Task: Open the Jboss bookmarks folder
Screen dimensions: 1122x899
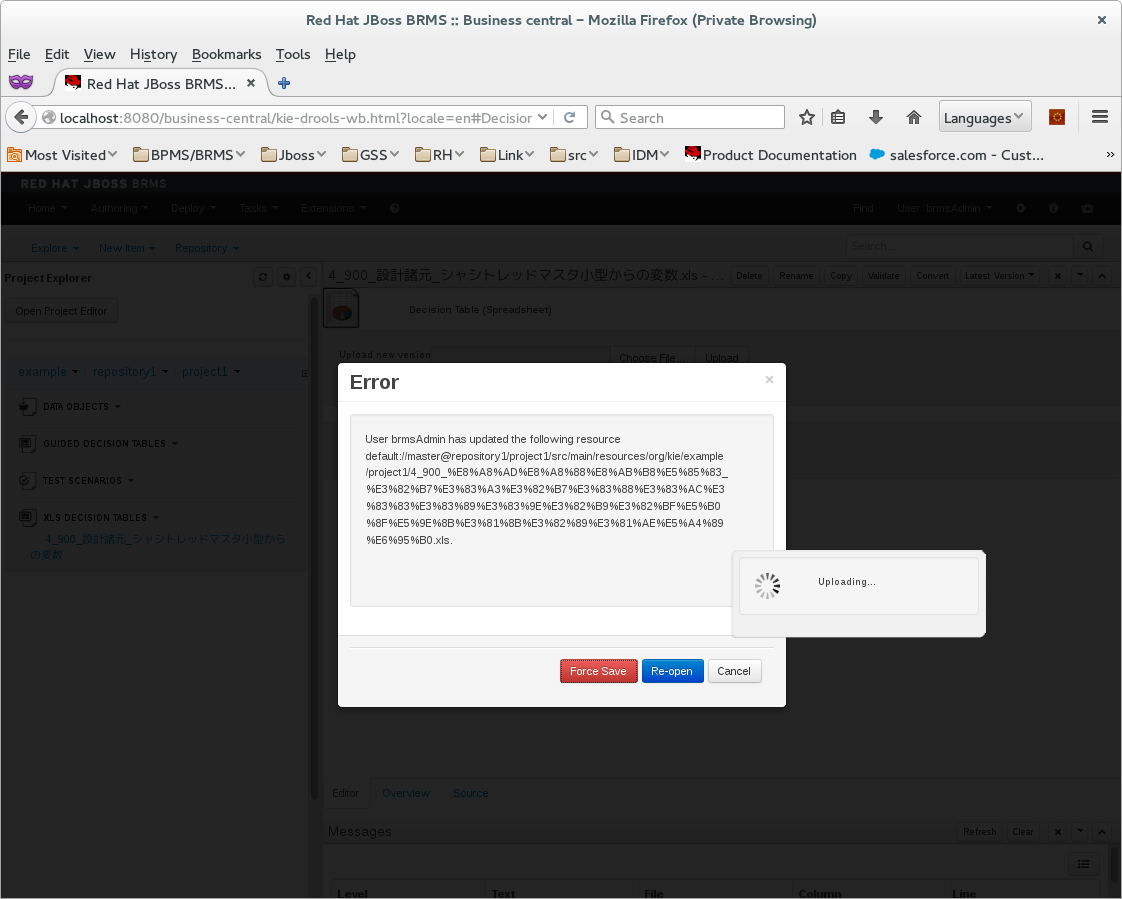Action: coord(293,155)
